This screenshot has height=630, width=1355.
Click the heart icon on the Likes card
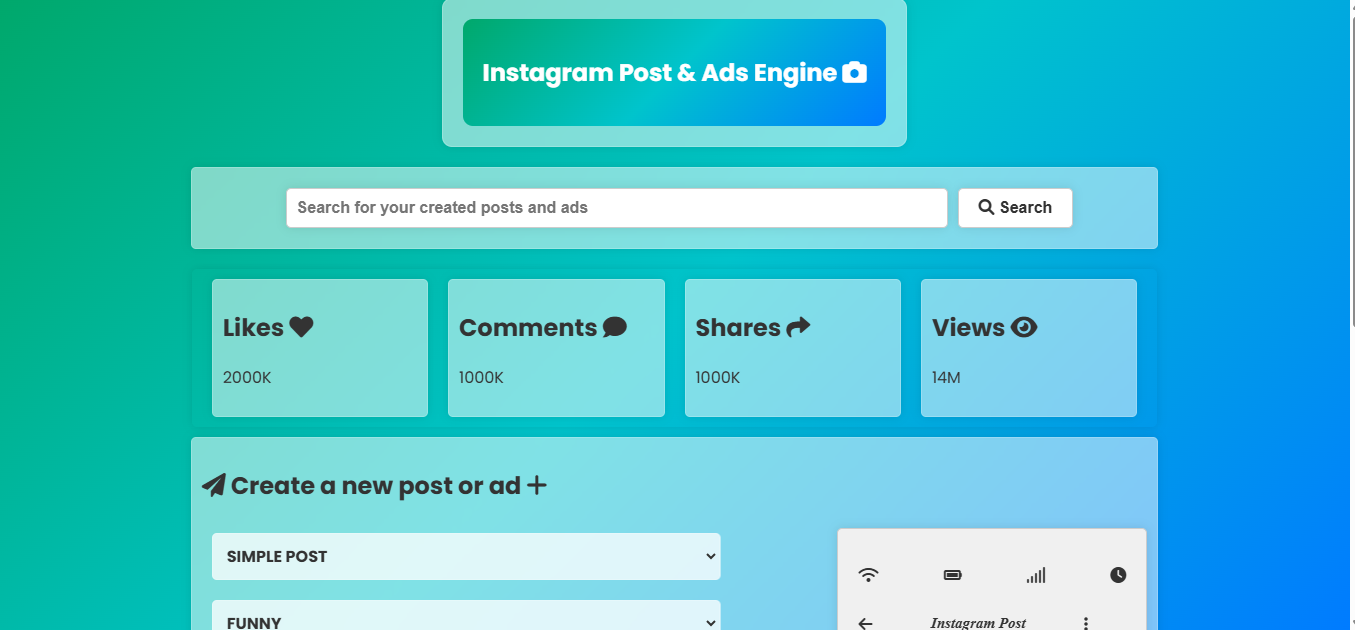302,325
